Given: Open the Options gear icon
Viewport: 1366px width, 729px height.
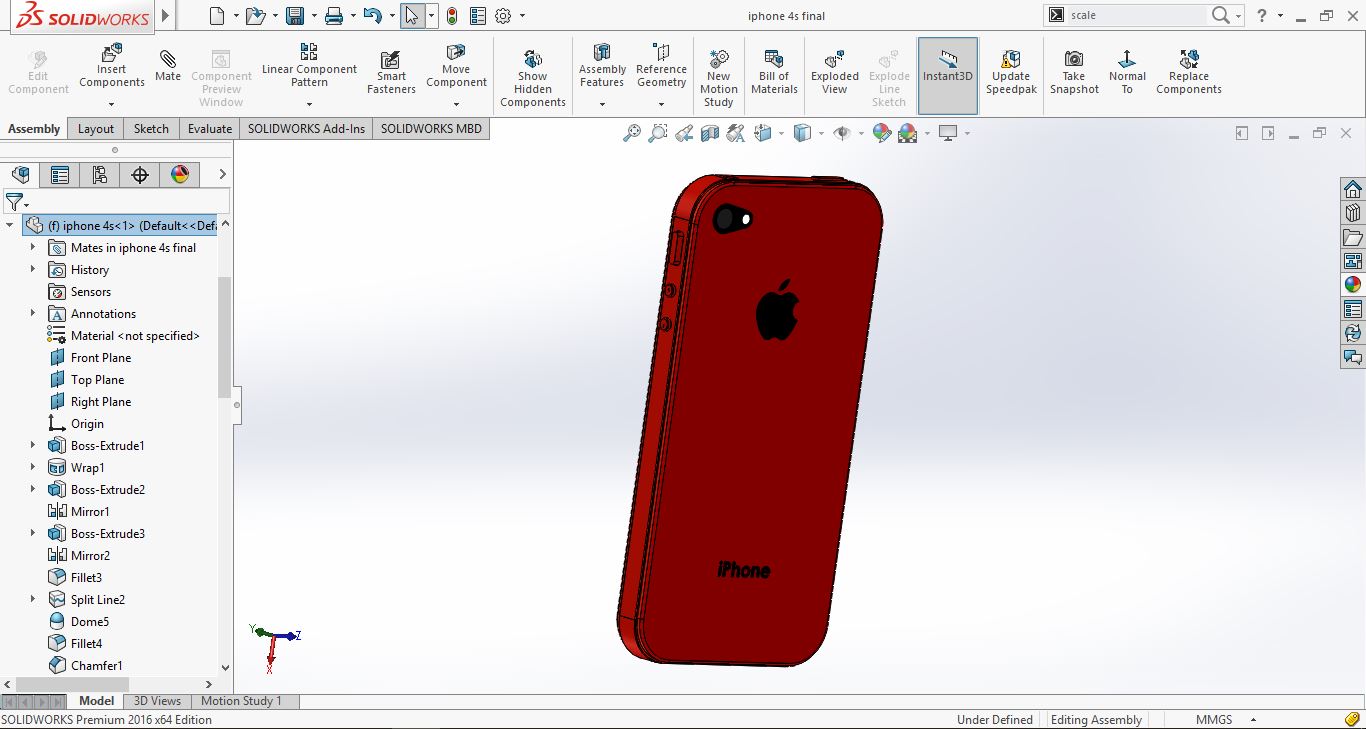Looking at the screenshot, I should point(503,15).
